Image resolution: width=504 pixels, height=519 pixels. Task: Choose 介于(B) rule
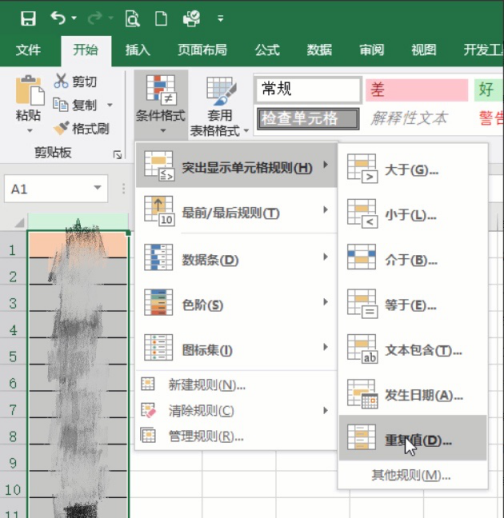[x=413, y=259]
